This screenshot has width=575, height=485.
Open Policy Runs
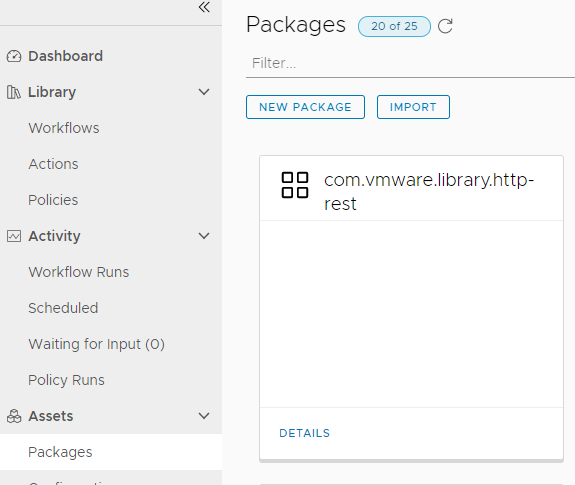(x=66, y=380)
